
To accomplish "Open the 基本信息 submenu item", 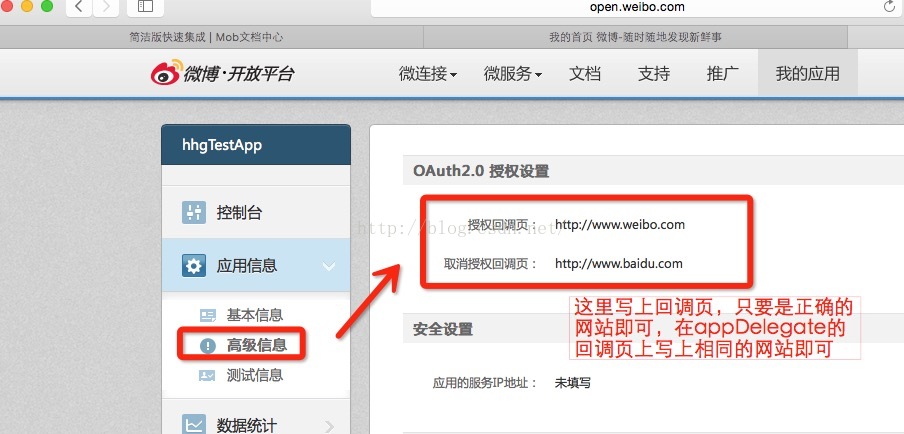I will pos(254,315).
